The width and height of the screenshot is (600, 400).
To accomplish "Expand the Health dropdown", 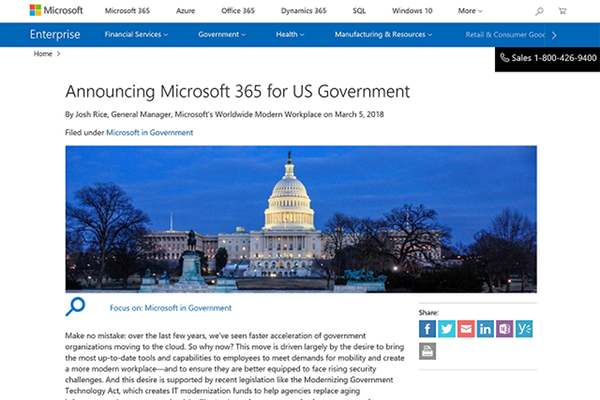I will point(290,34).
